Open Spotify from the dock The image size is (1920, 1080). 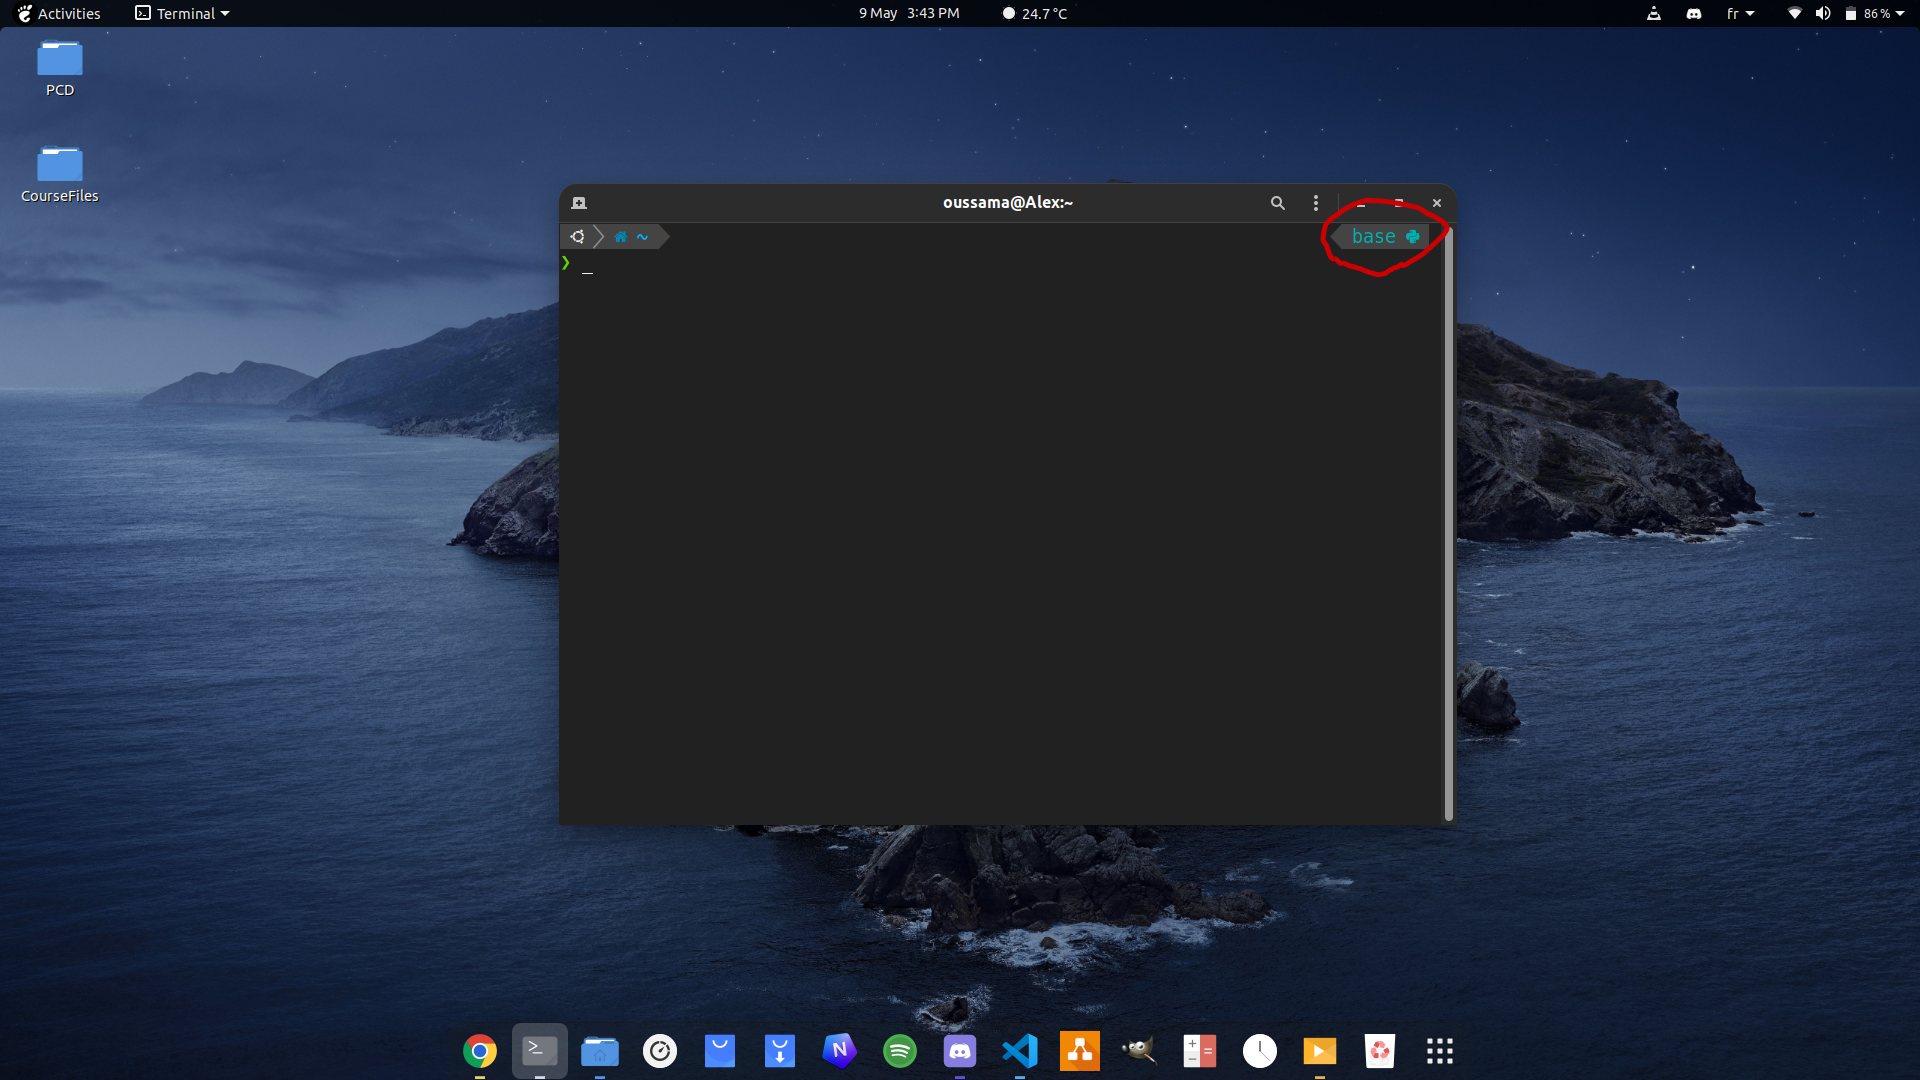coord(900,1051)
